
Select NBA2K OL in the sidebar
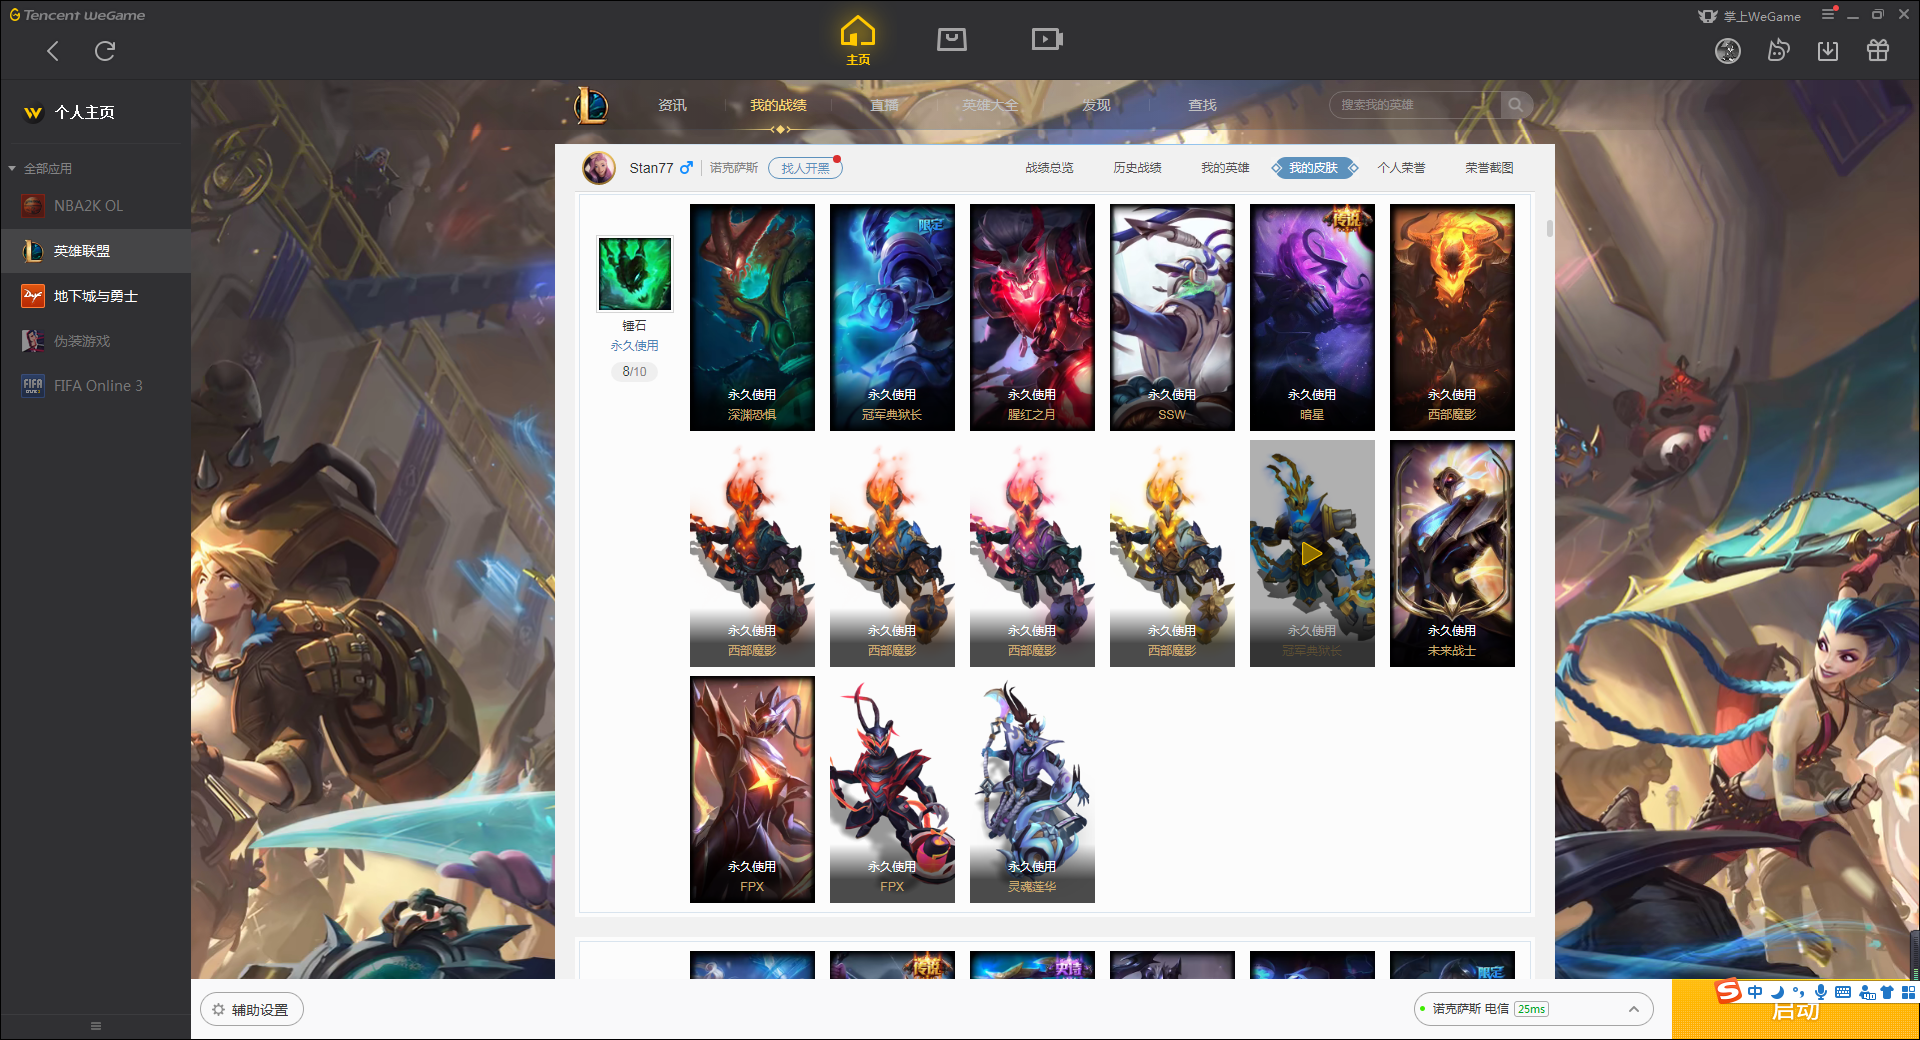[95, 206]
